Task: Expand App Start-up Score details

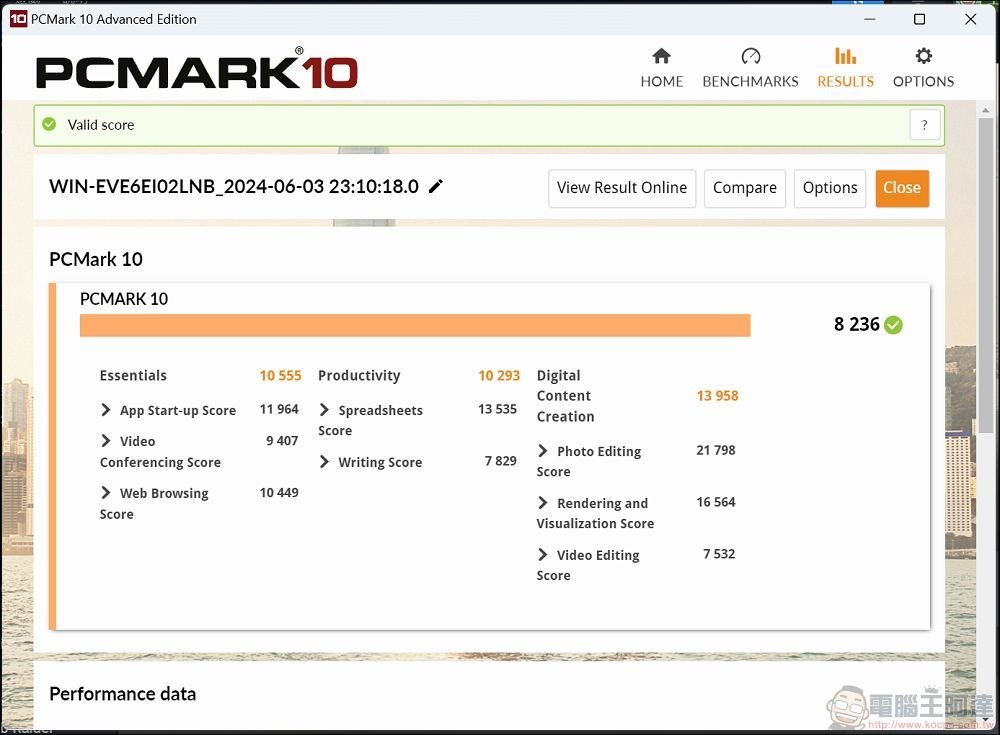Action: pyautogui.click(x=105, y=410)
